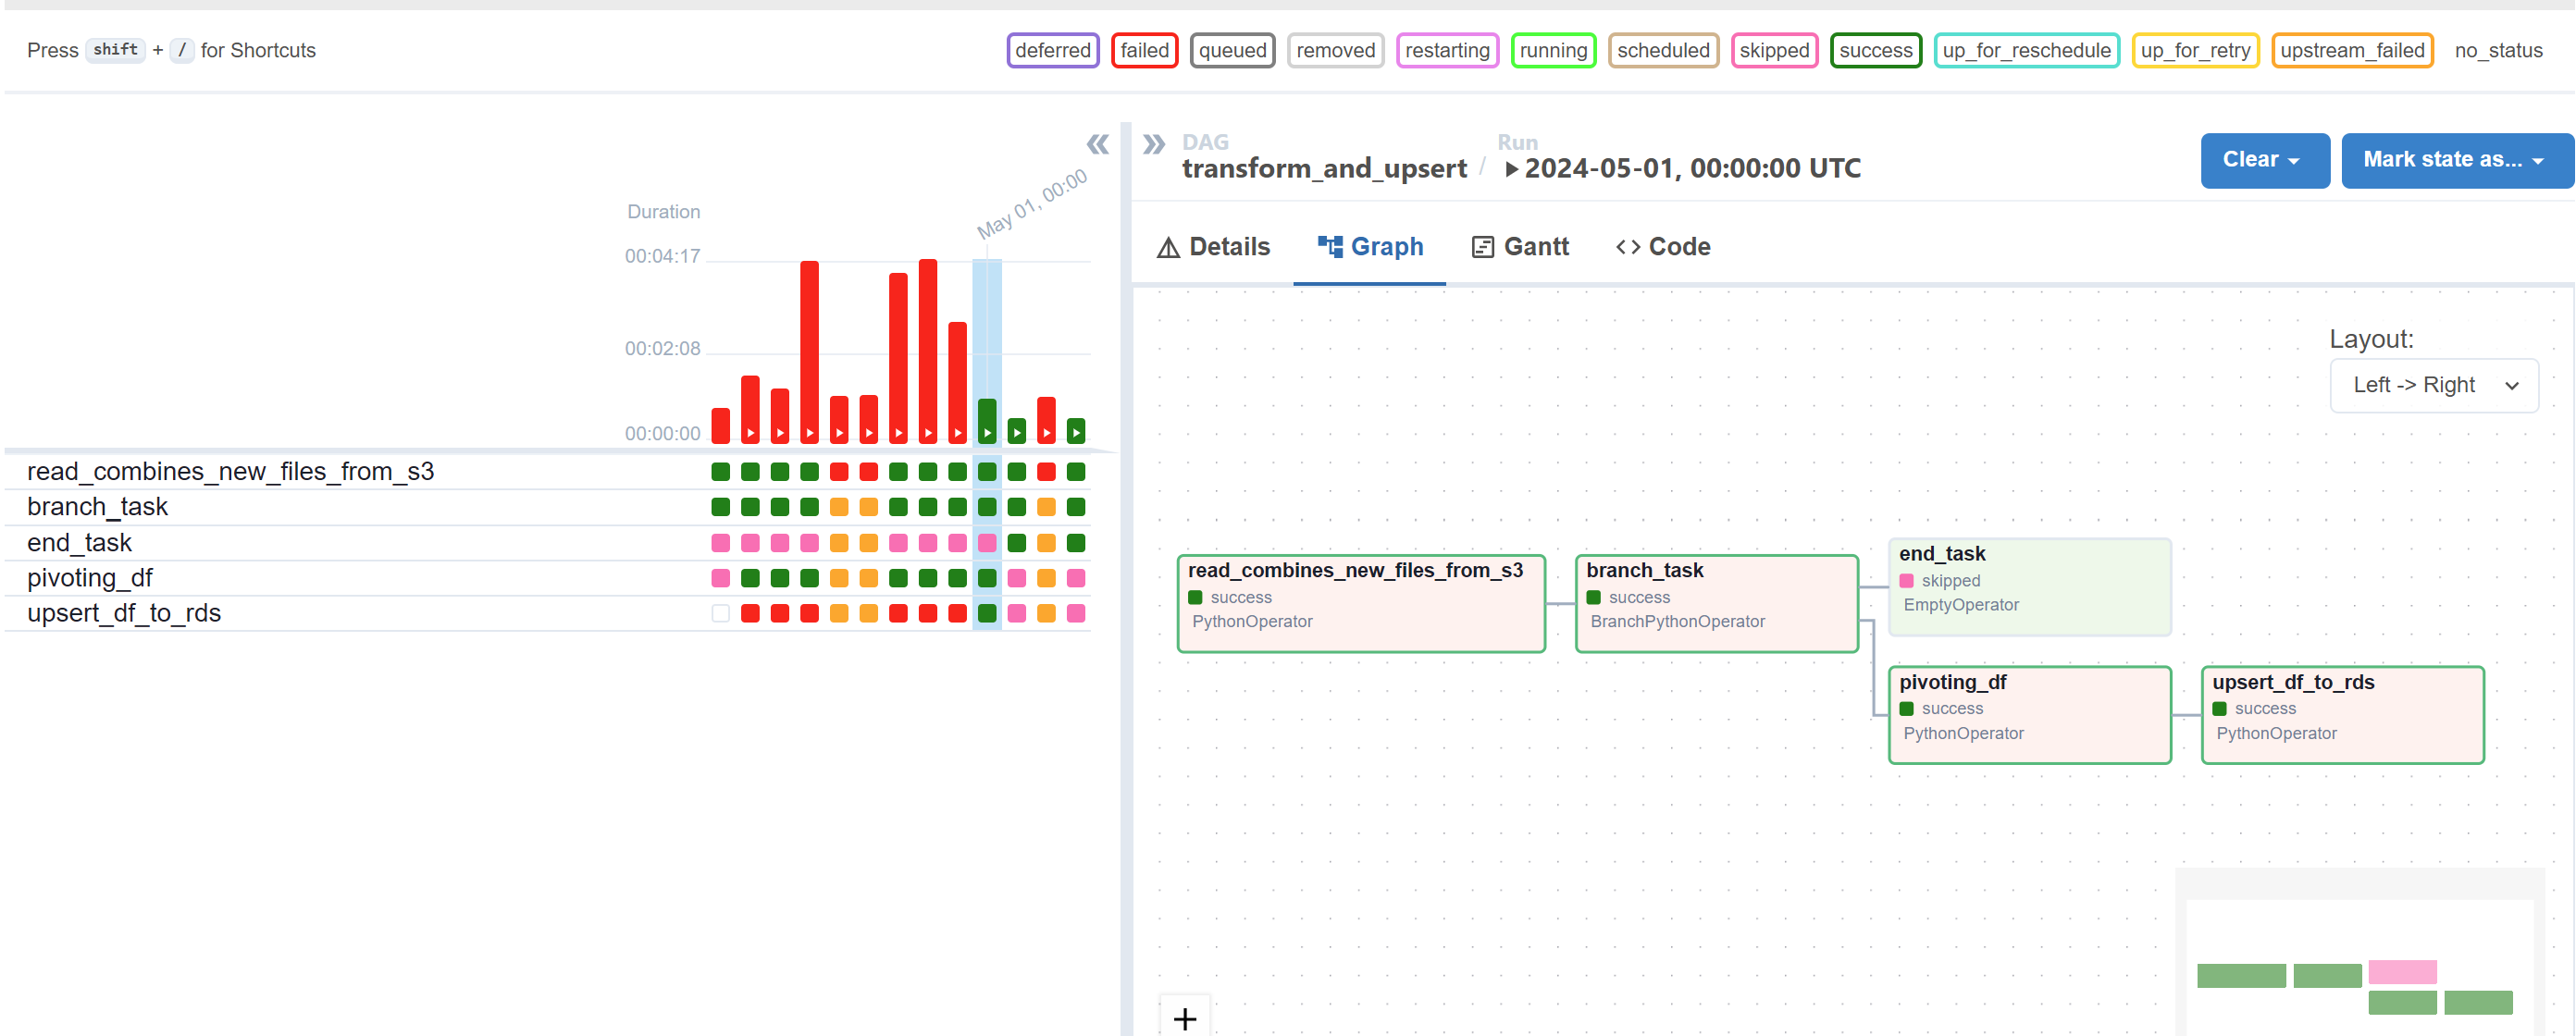Select the Graph view node icon

click(1328, 245)
